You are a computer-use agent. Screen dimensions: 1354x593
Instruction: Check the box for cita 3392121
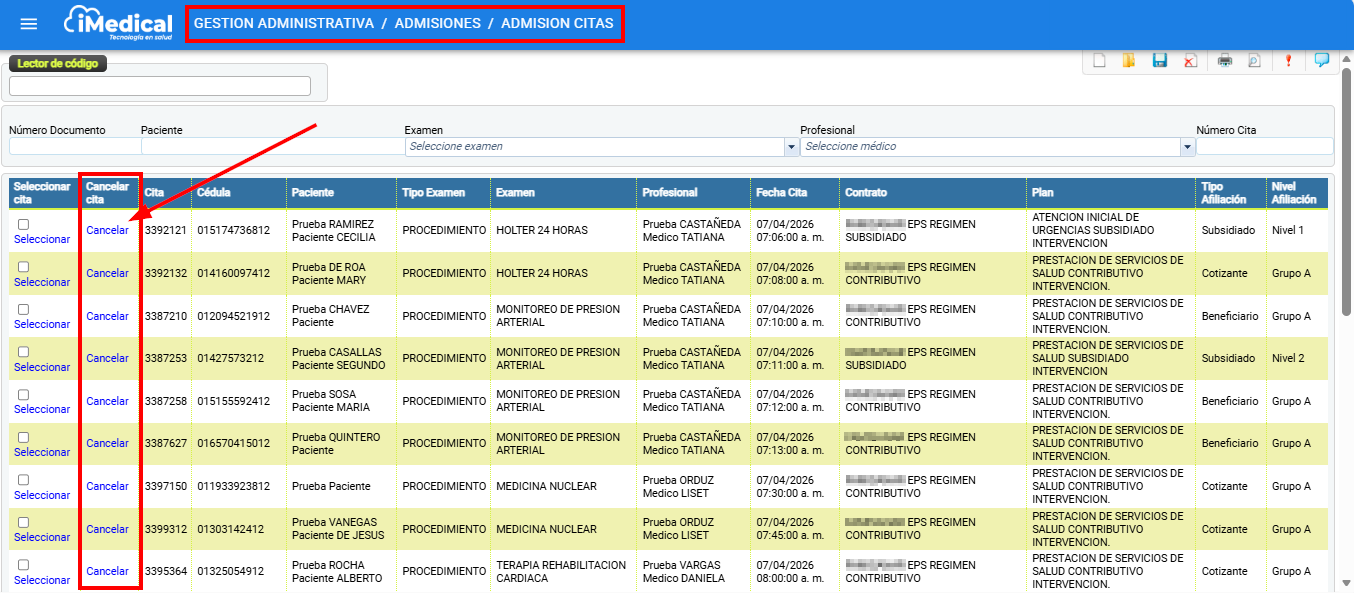point(24,225)
